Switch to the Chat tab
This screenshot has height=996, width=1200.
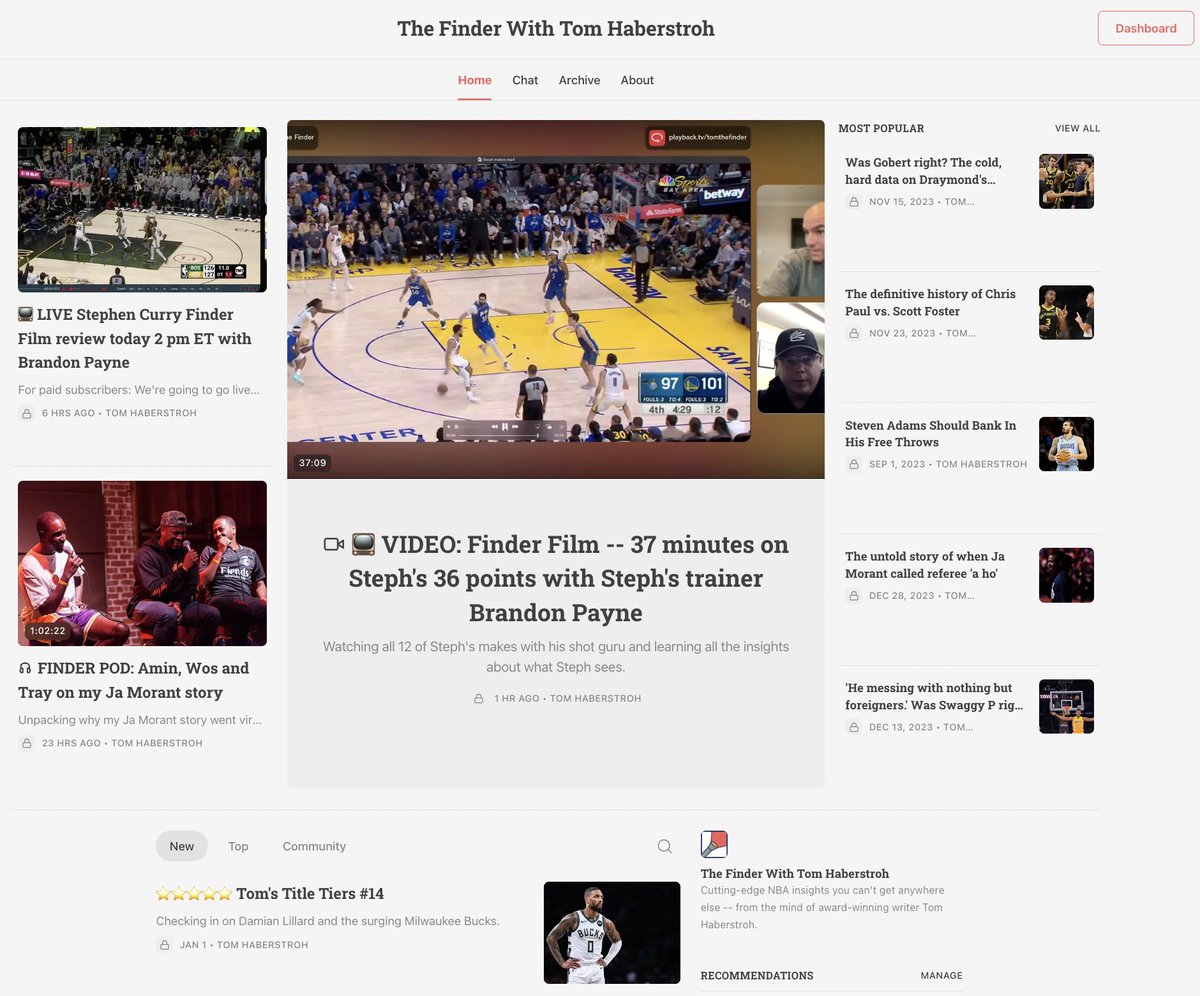(x=525, y=80)
